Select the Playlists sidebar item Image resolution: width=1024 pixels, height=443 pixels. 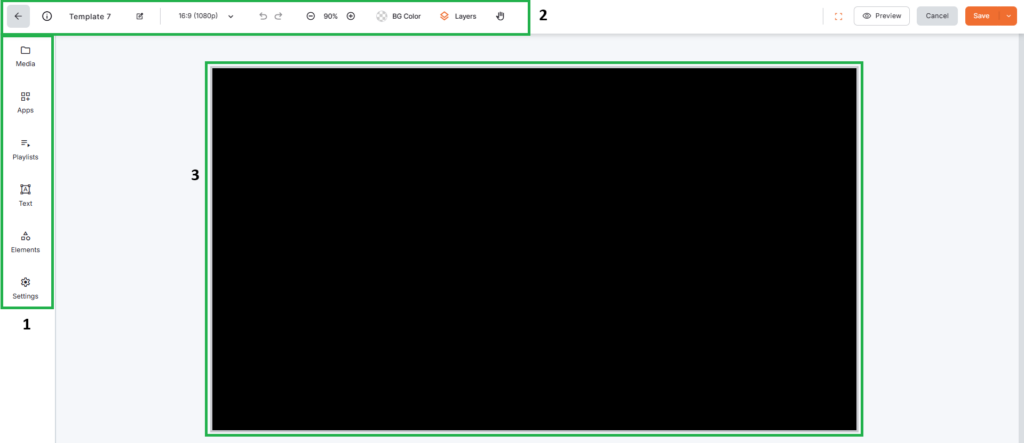[x=26, y=149]
